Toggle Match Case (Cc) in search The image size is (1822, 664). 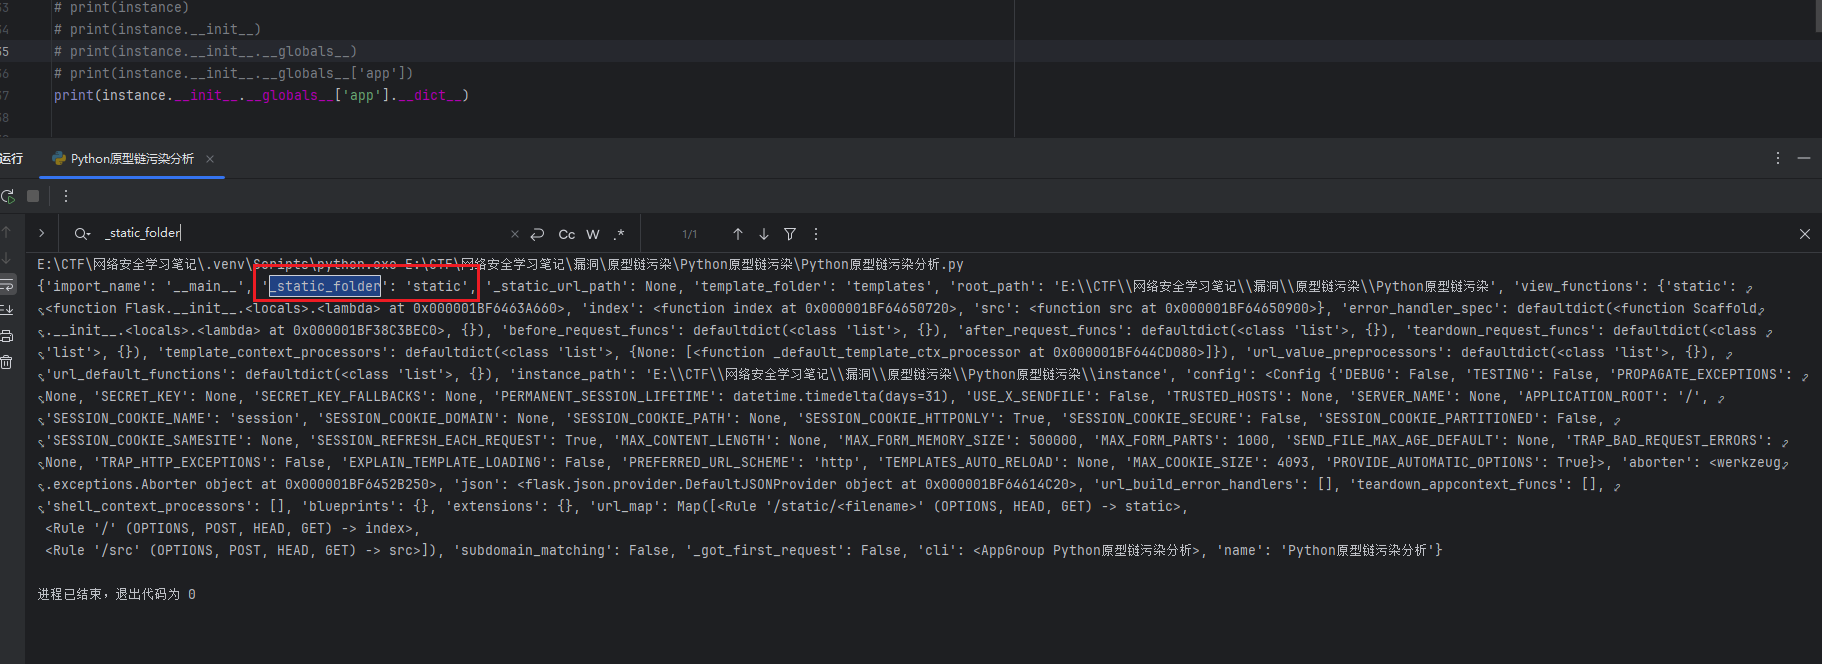(566, 234)
